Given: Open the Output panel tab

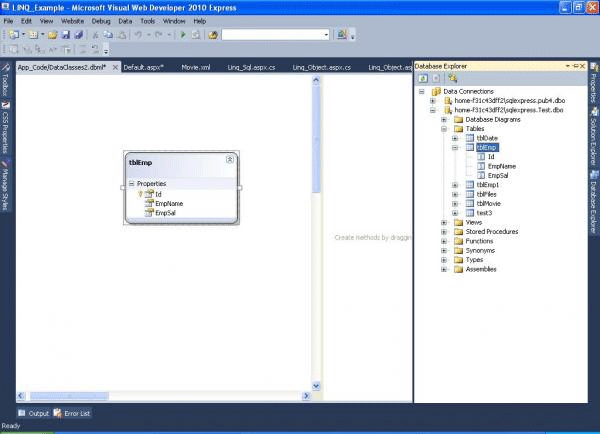Looking at the screenshot, I should click(34, 413).
